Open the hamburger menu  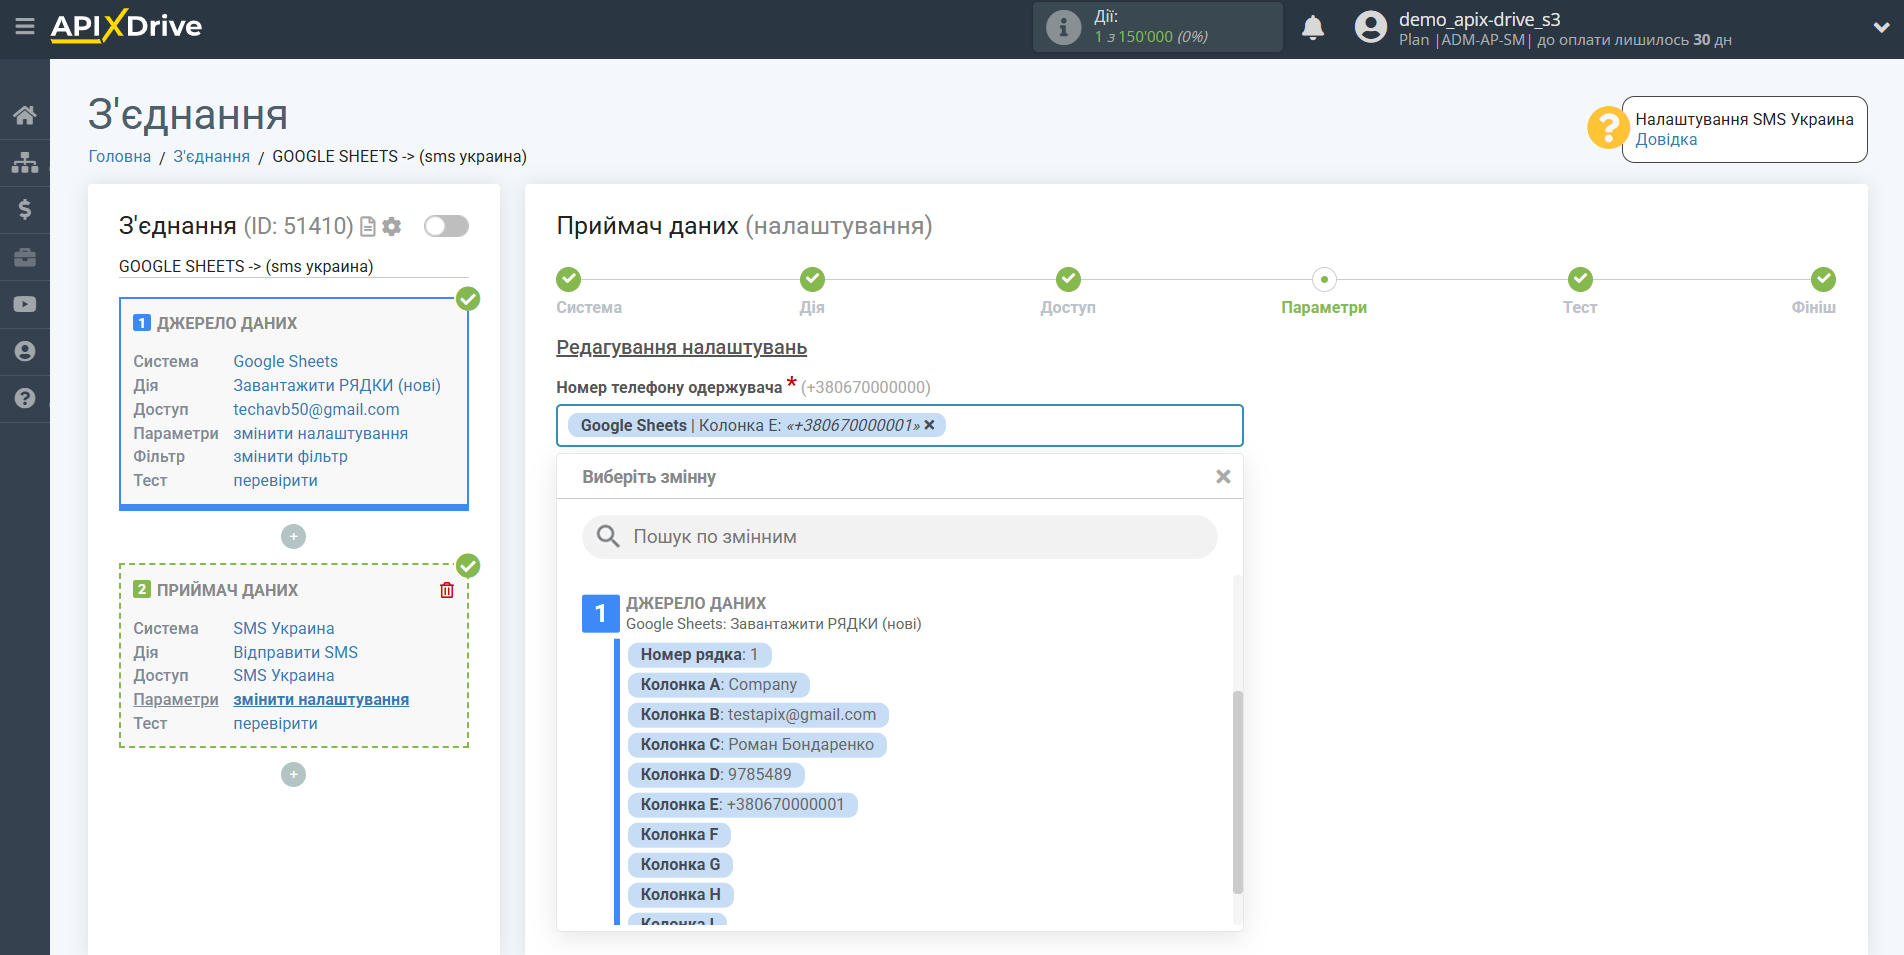25,27
